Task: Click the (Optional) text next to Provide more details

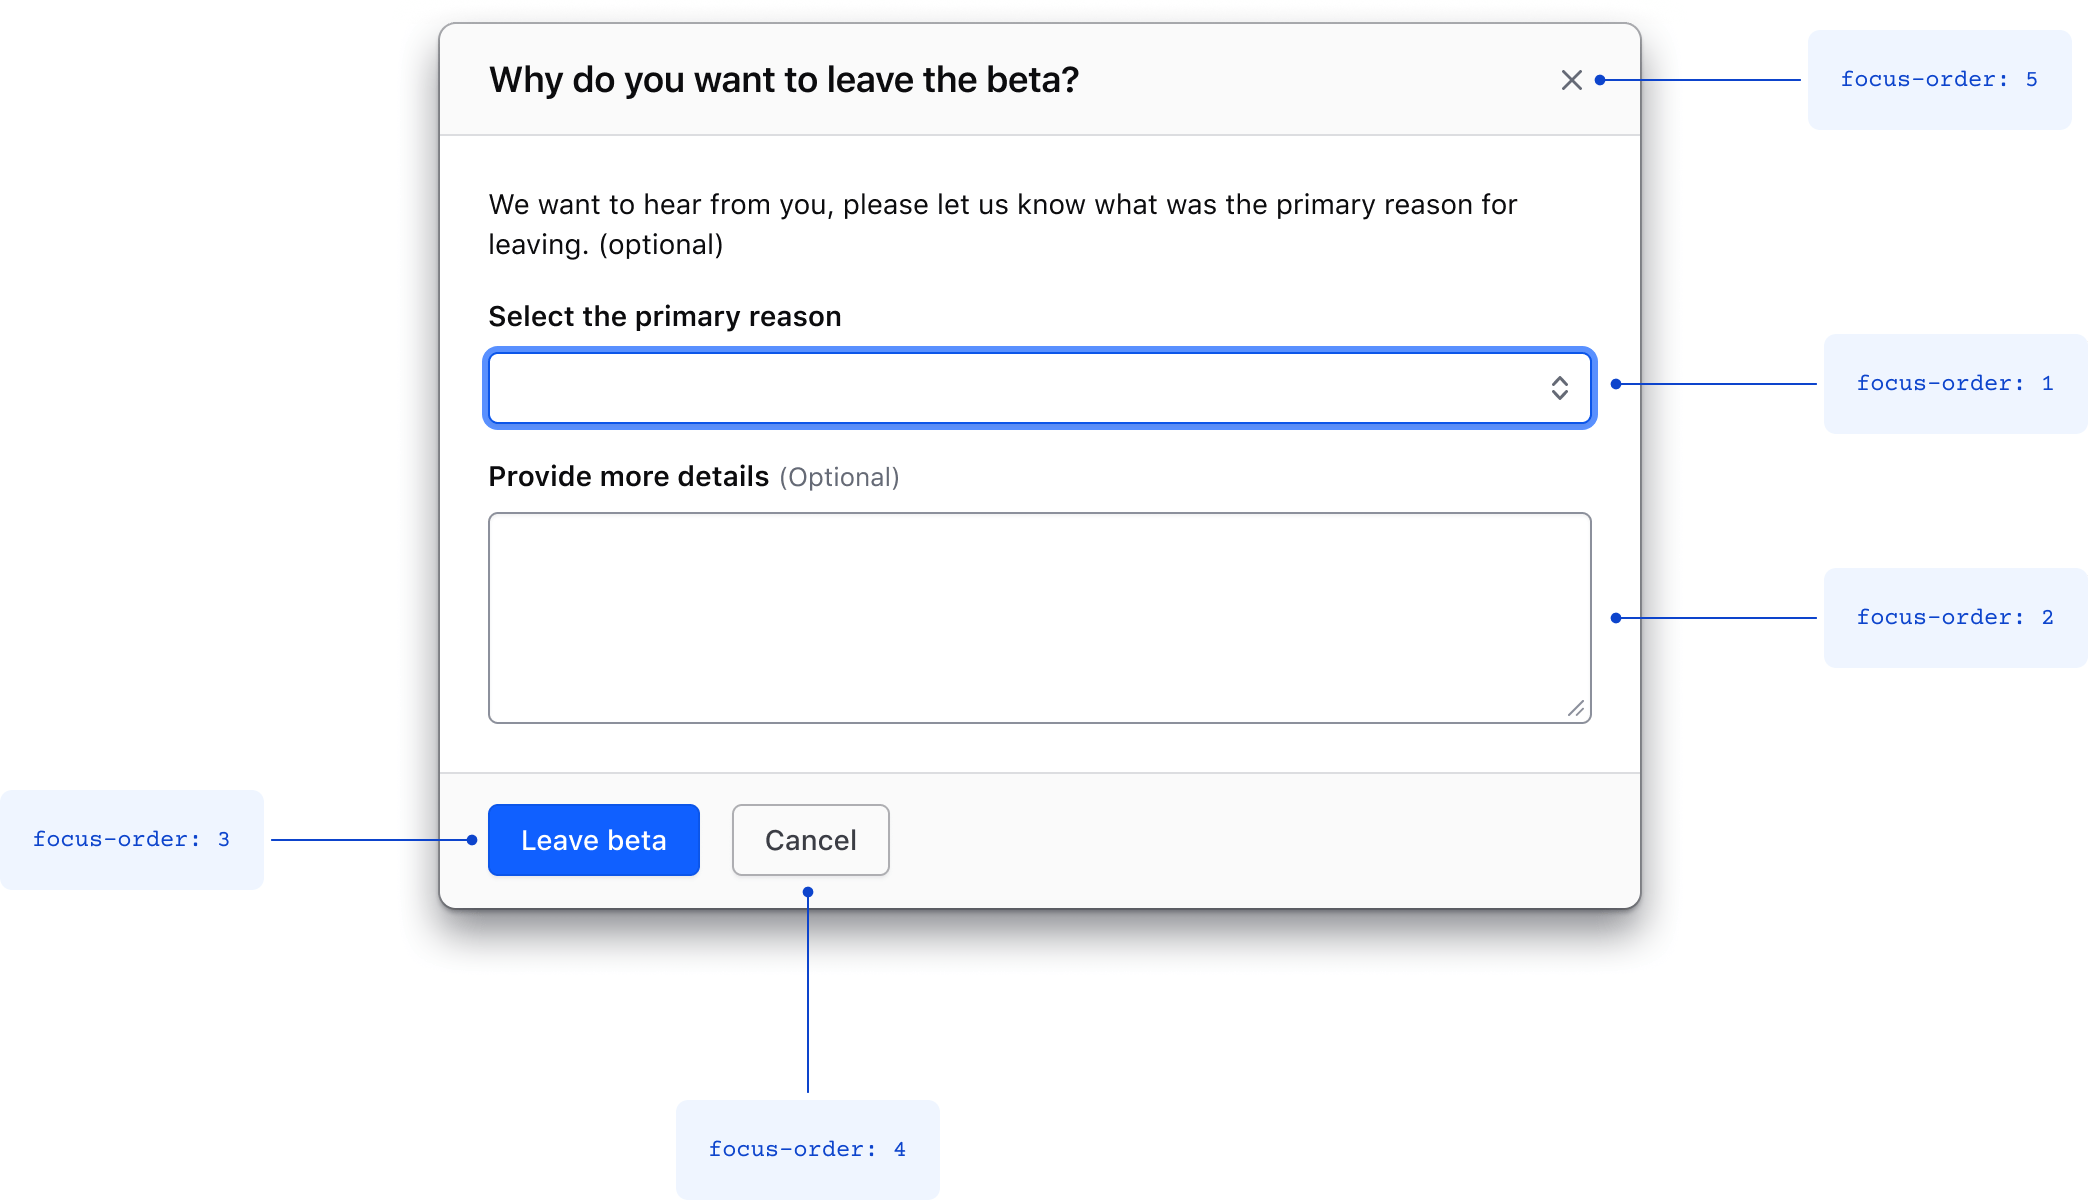Action: click(840, 477)
